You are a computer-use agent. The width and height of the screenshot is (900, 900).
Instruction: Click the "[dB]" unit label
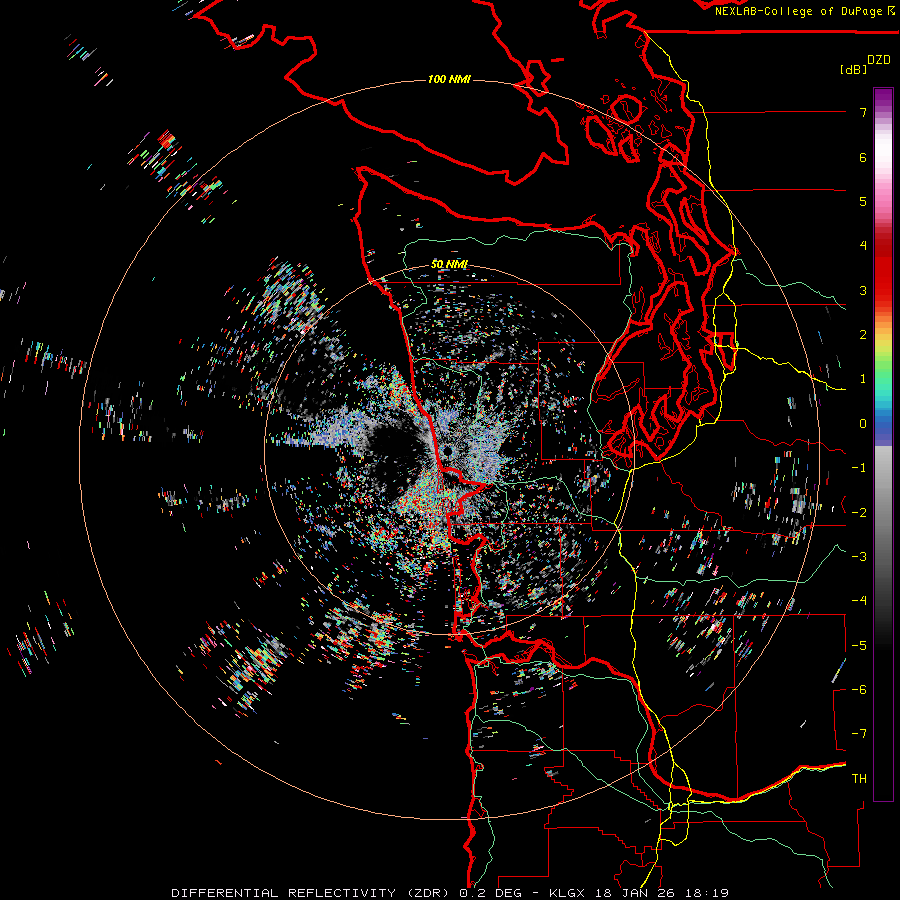853,69
